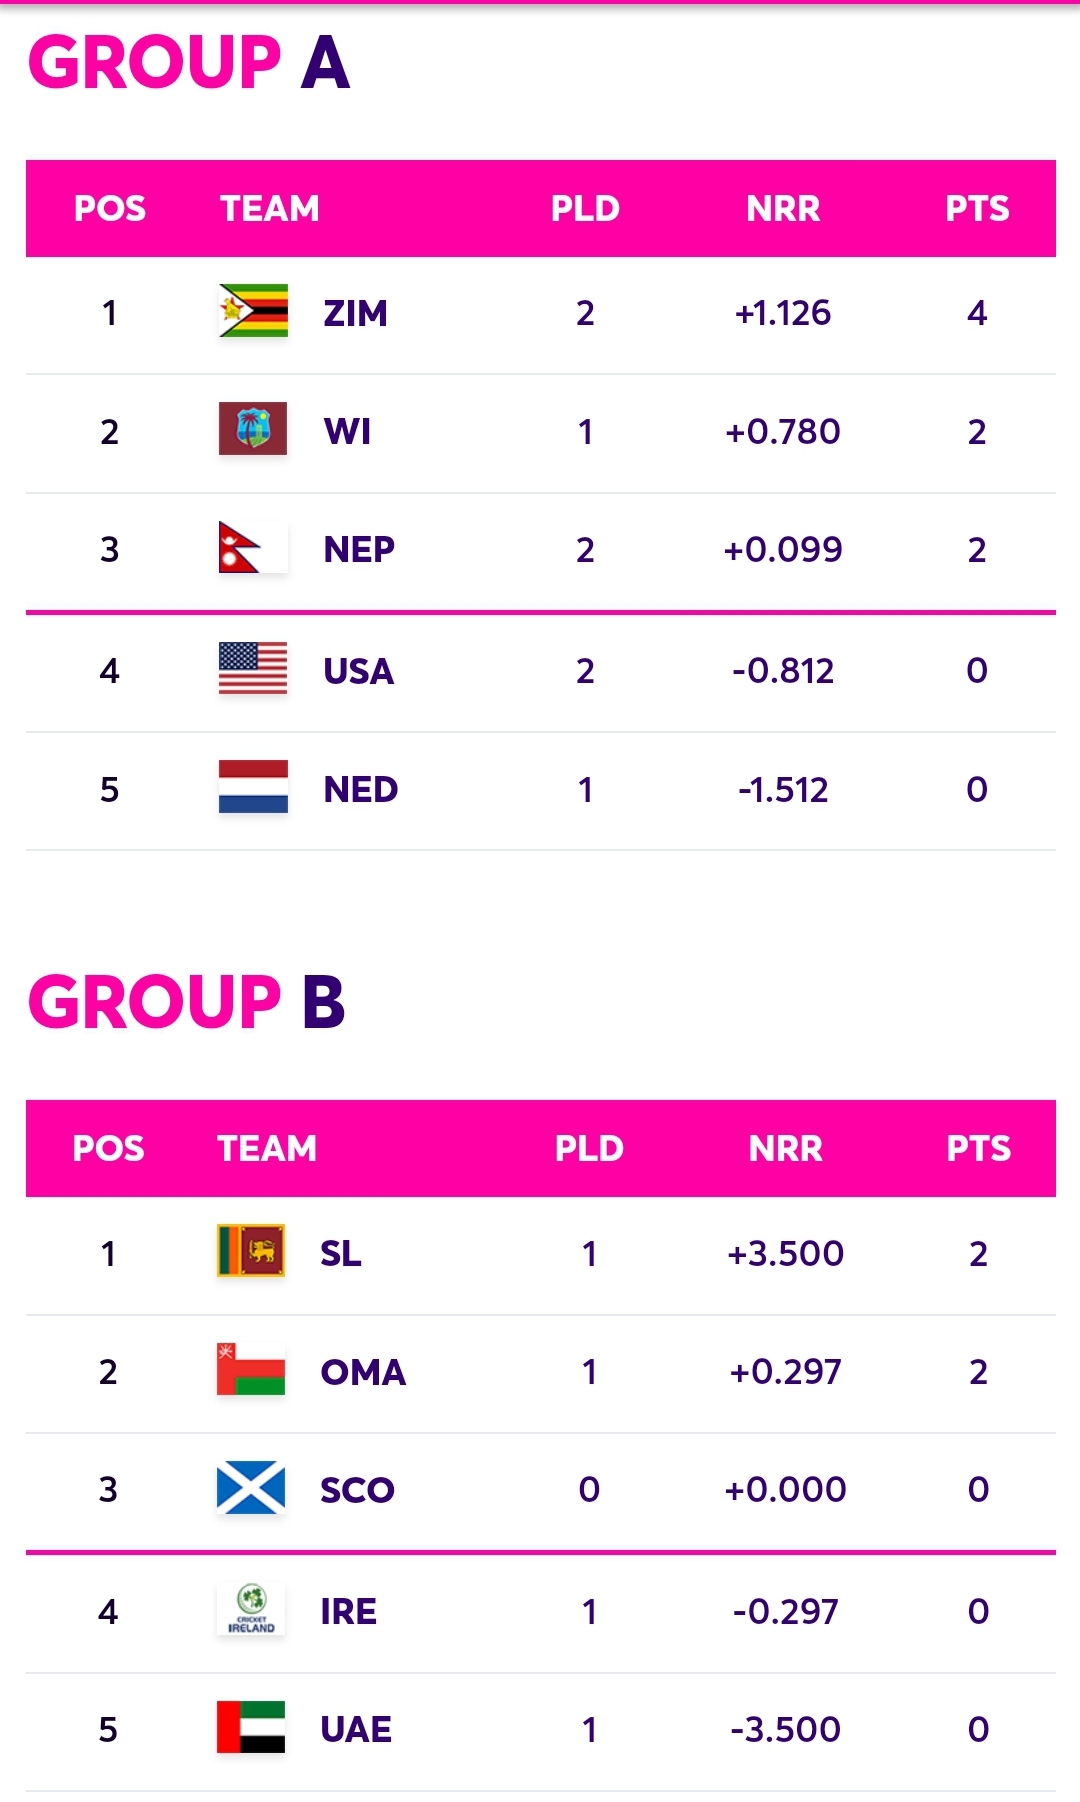Open the NEP team name

click(x=359, y=549)
